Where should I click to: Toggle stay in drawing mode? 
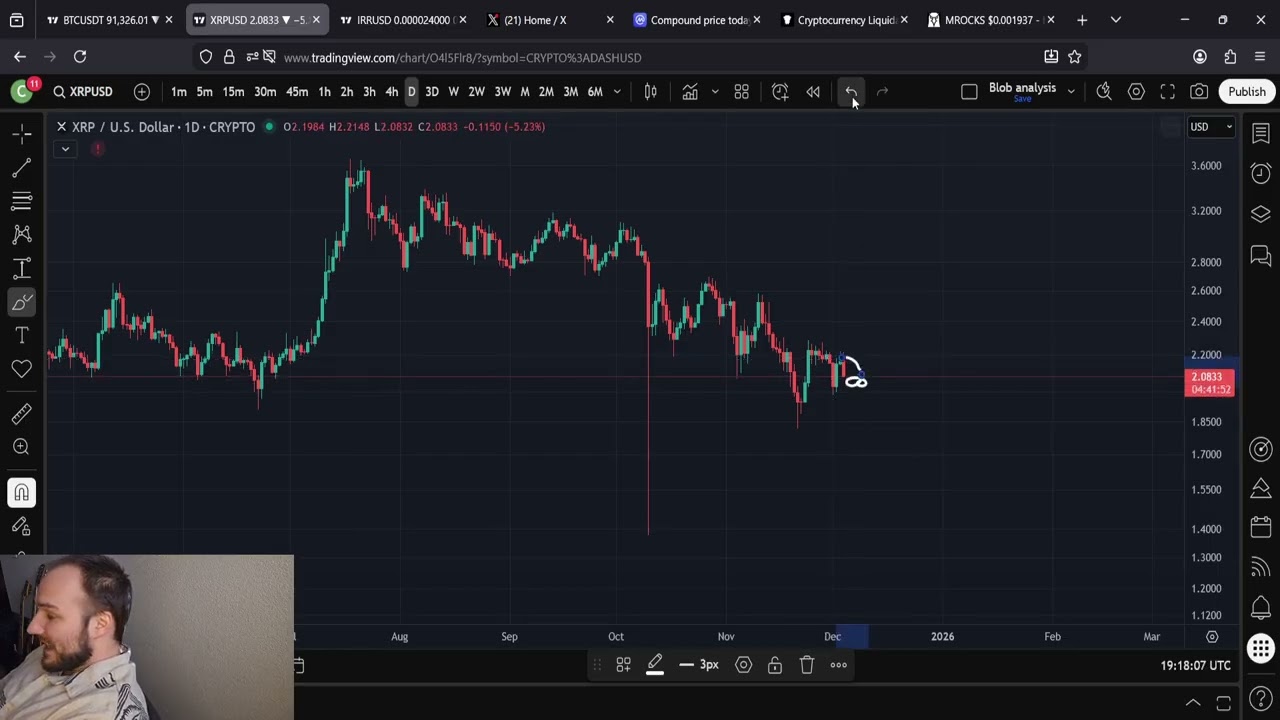coord(21,526)
